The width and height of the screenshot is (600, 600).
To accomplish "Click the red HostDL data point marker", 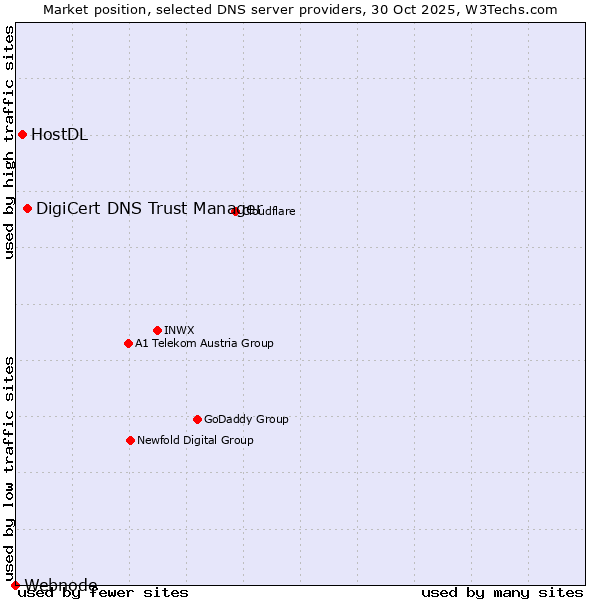I will 22,134.
